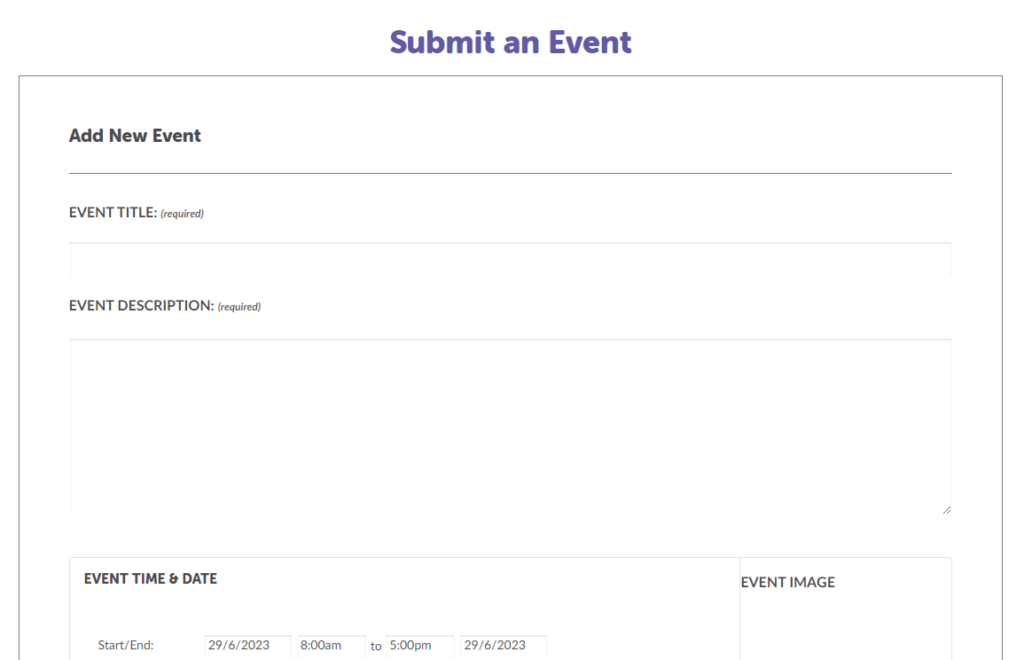Focus the Event Description text area
1024x660 pixels.
pos(510,427)
